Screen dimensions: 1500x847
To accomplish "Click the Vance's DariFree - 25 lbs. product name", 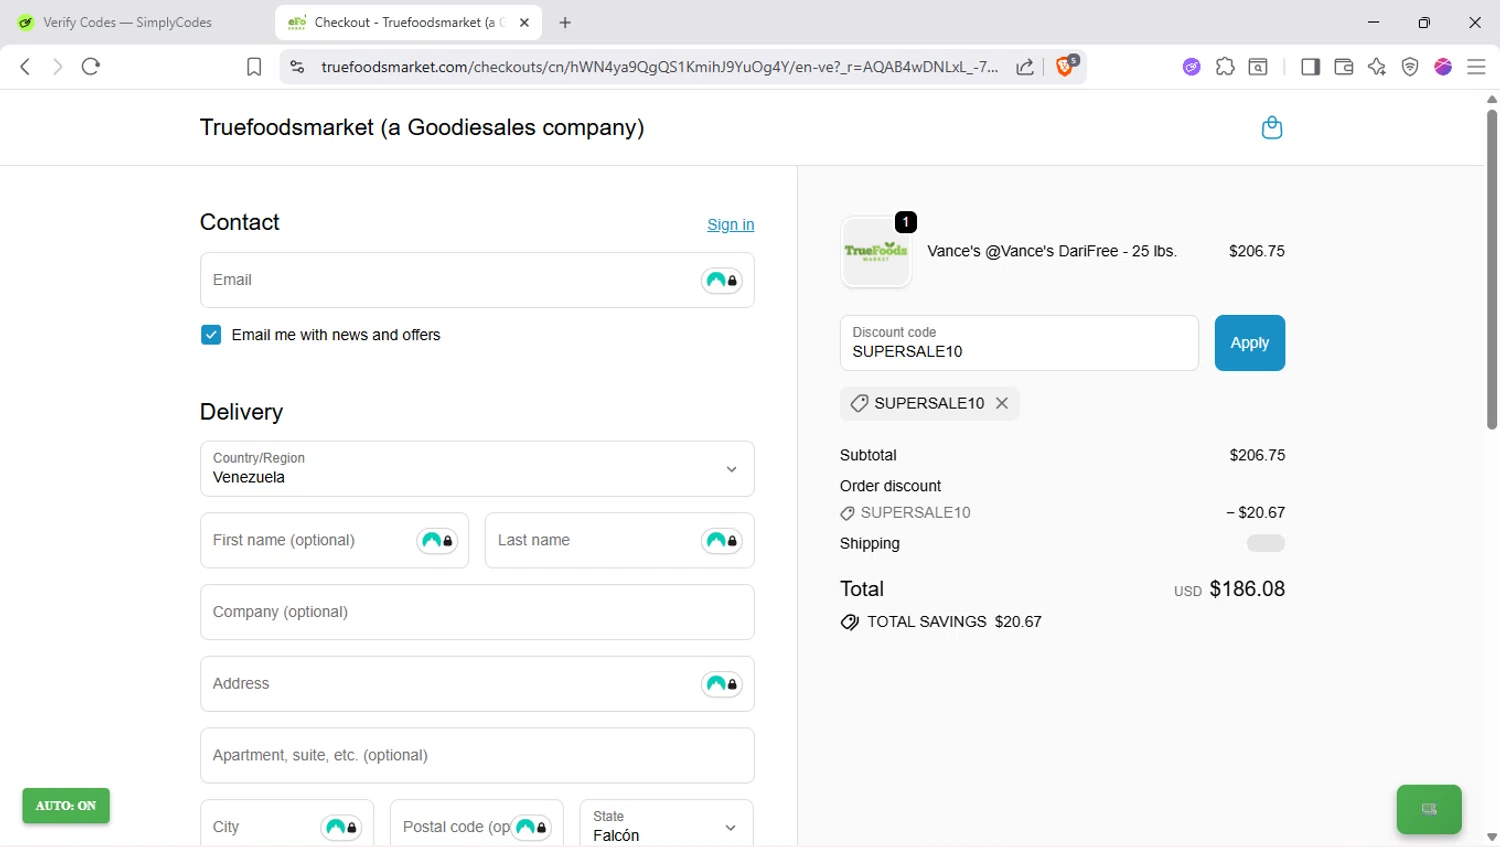I will pos(1052,251).
